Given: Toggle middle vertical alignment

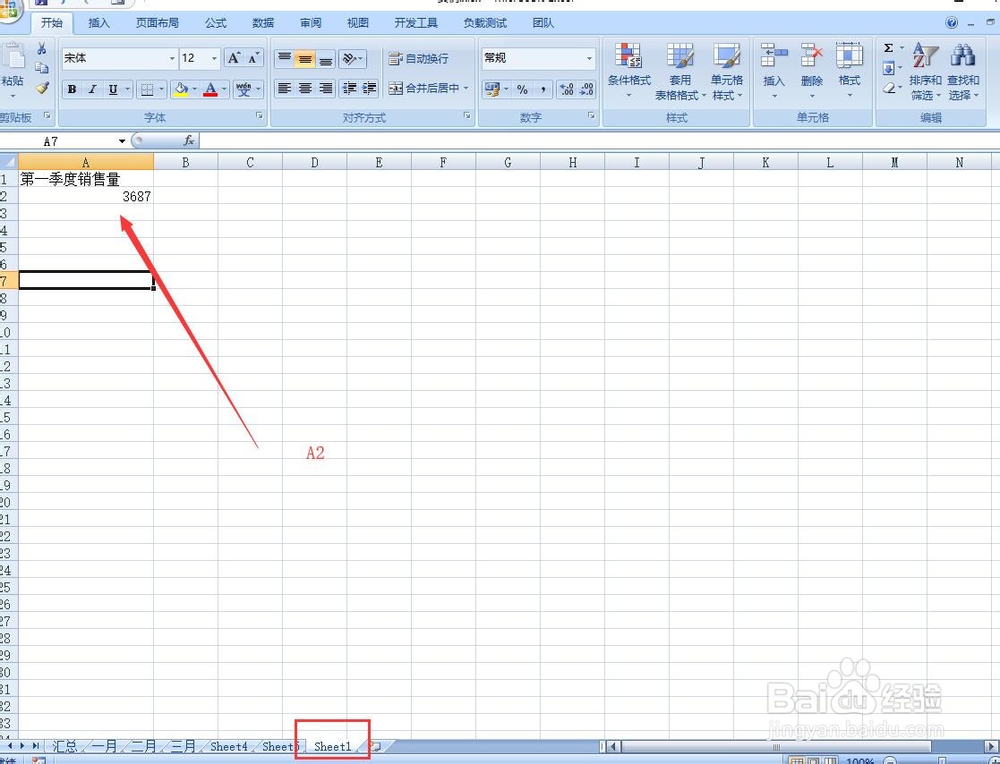Looking at the screenshot, I should (305, 59).
